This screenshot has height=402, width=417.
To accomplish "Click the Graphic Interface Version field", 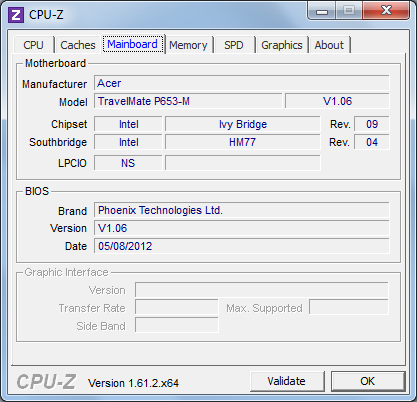I will (262, 290).
